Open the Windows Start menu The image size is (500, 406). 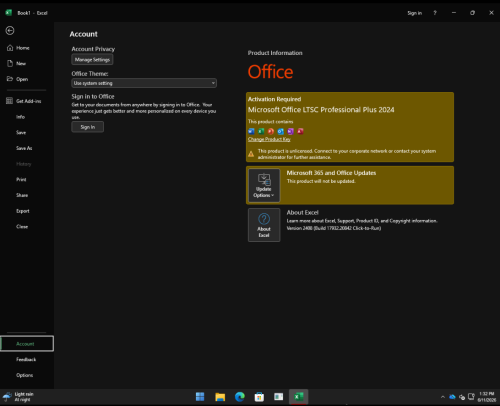(200, 397)
